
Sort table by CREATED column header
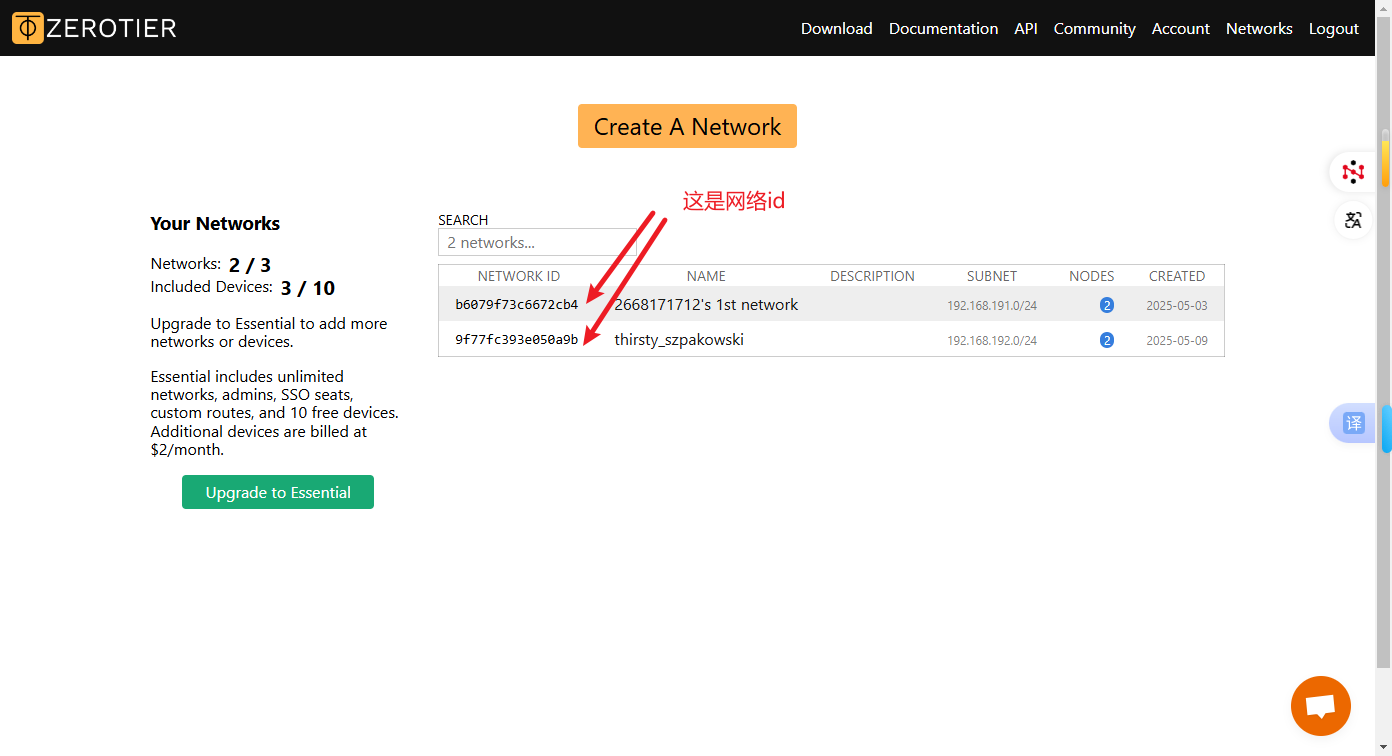tap(1176, 276)
